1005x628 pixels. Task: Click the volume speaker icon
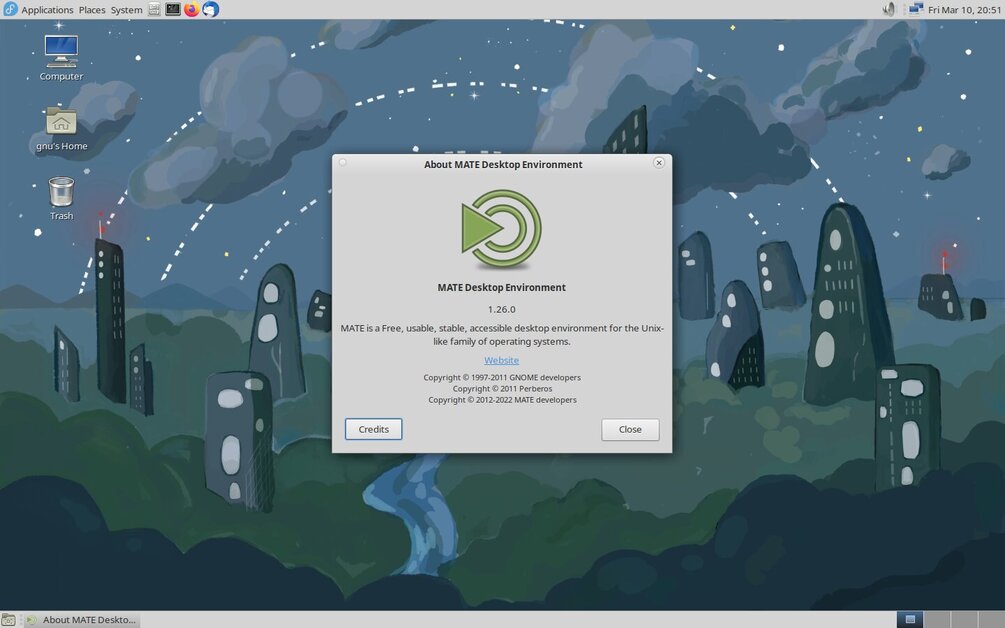889,9
